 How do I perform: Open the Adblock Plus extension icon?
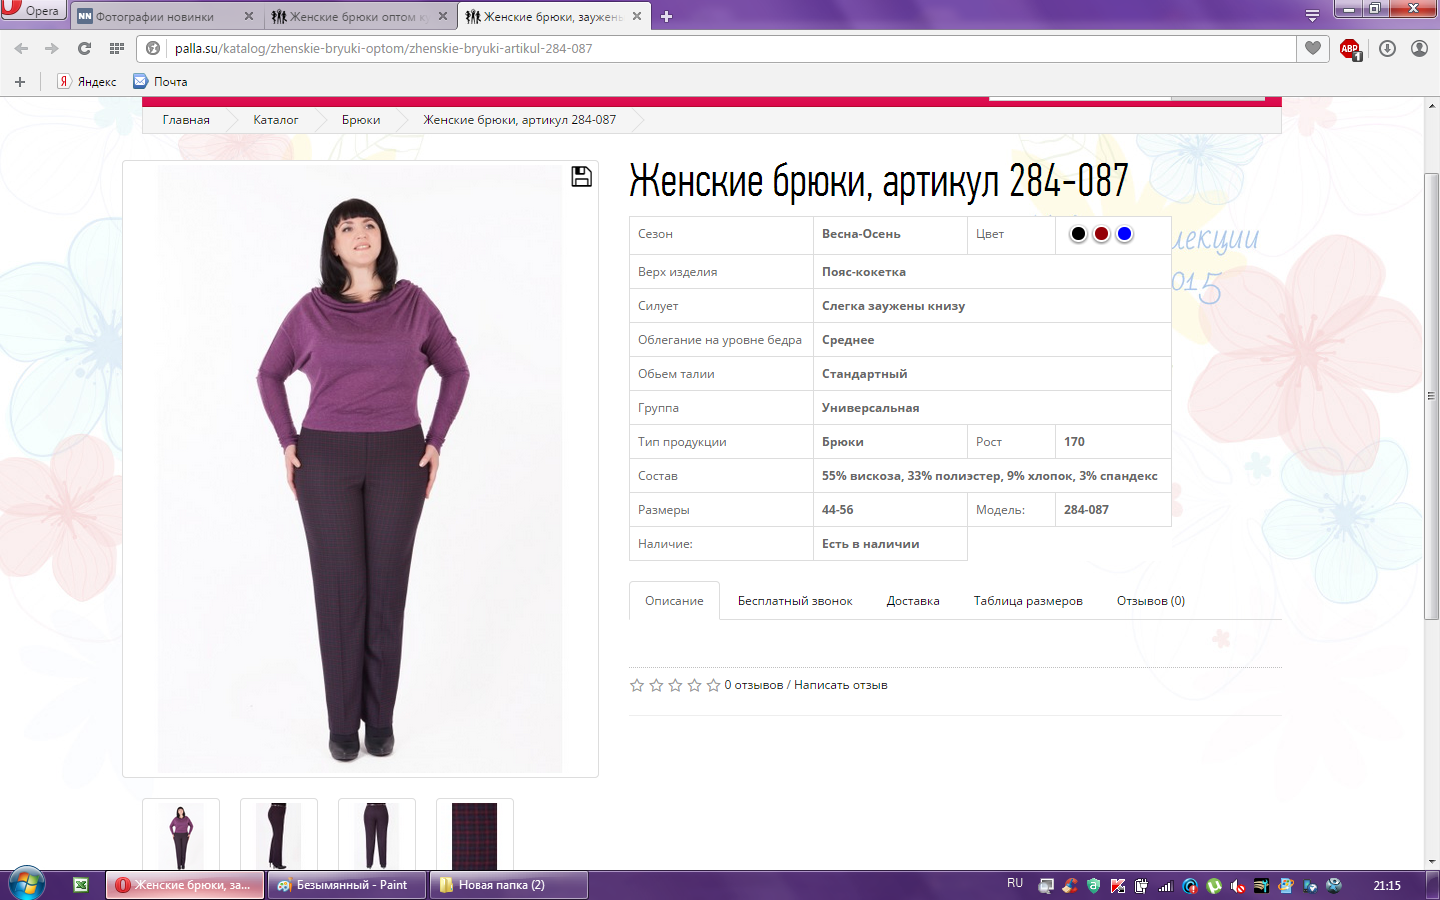[x=1350, y=48]
